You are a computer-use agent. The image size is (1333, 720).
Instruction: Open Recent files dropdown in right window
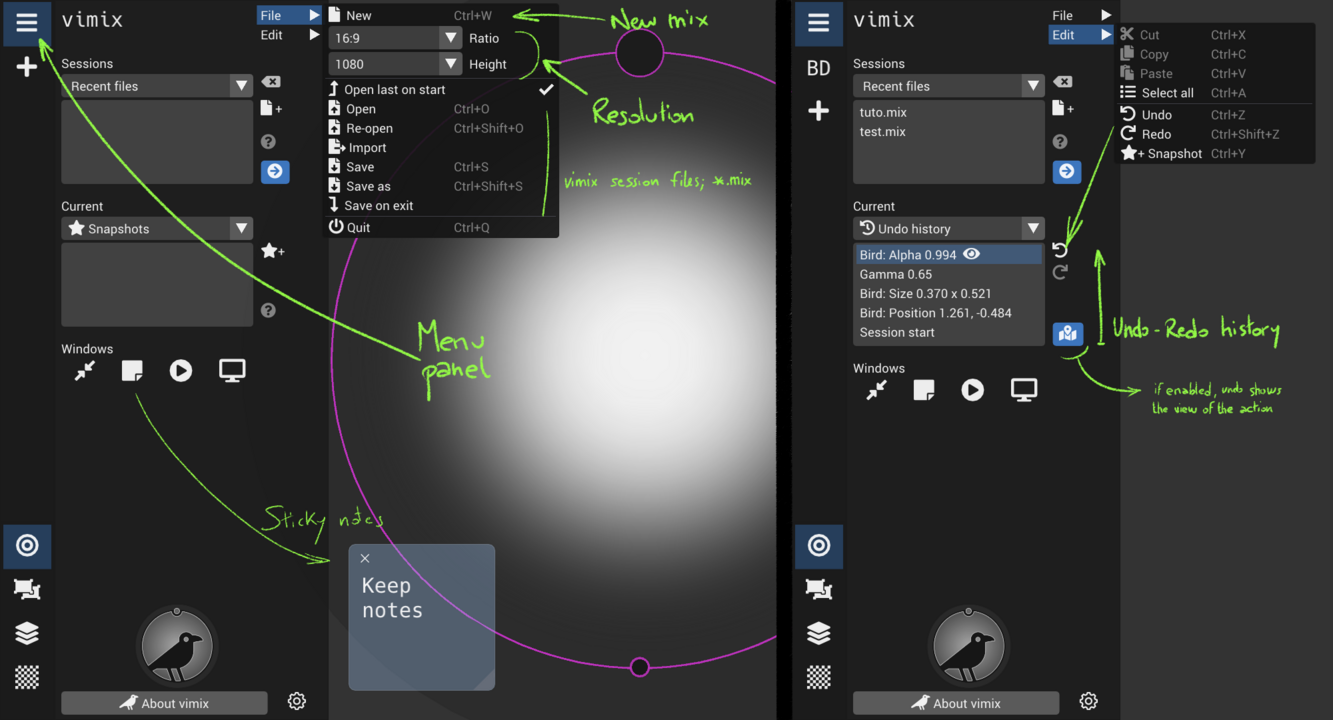pos(949,86)
